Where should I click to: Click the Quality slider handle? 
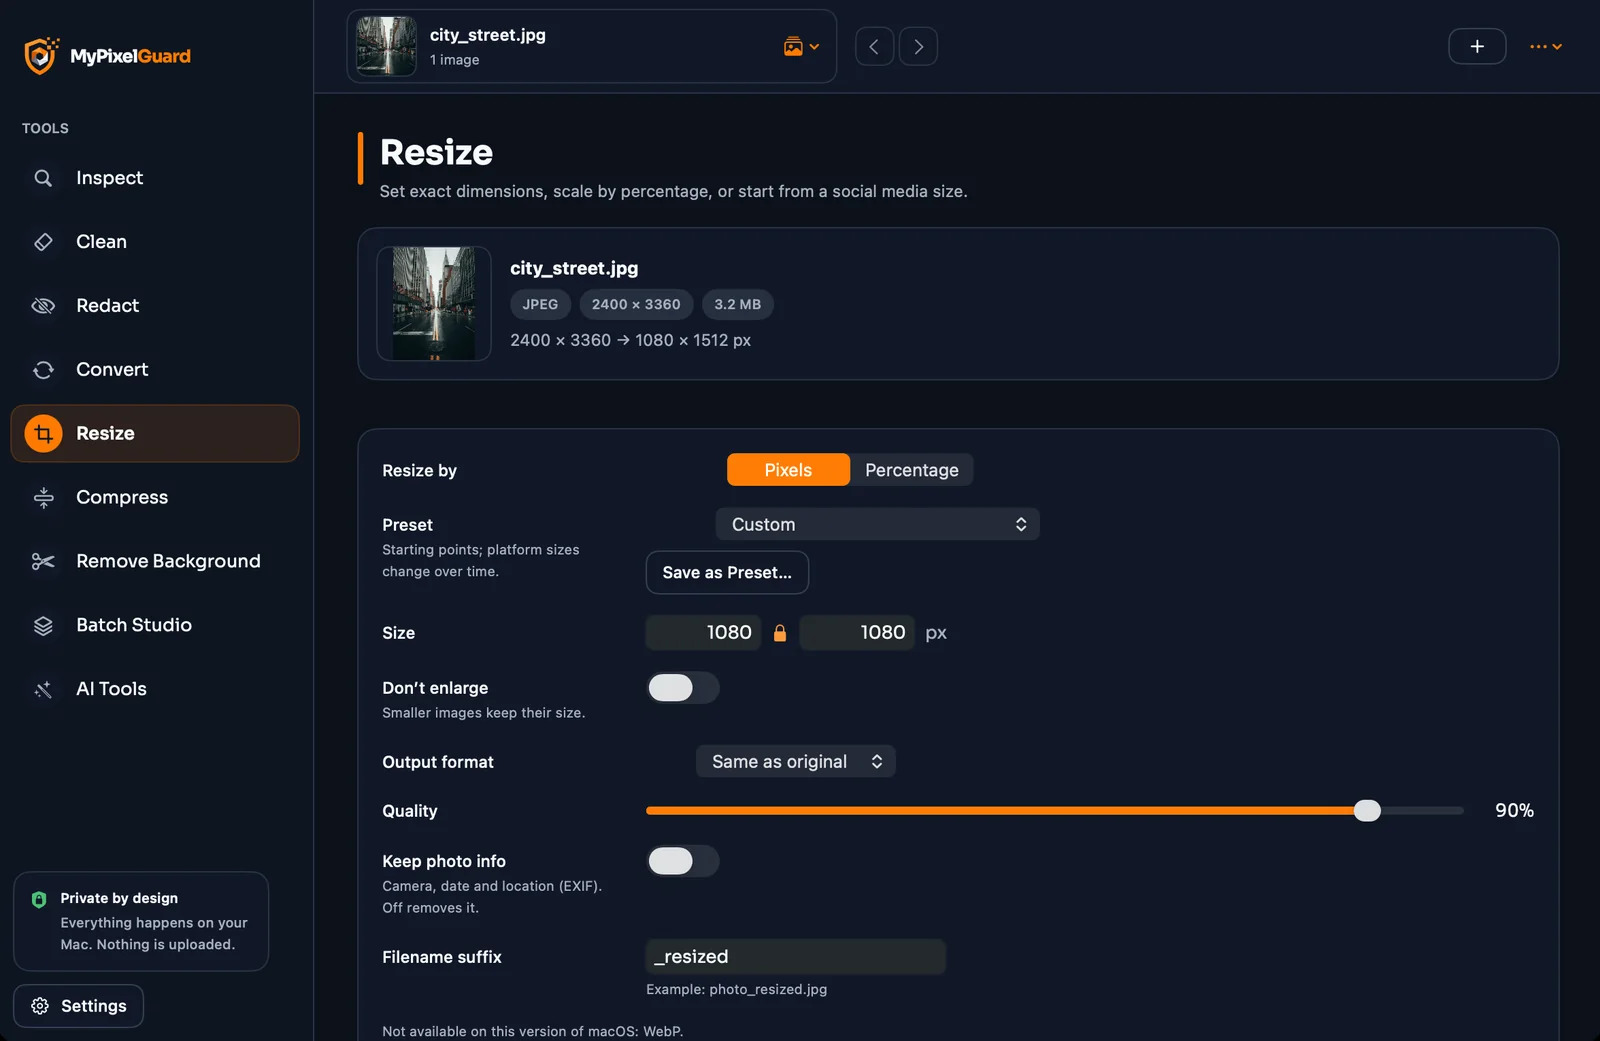(1367, 811)
